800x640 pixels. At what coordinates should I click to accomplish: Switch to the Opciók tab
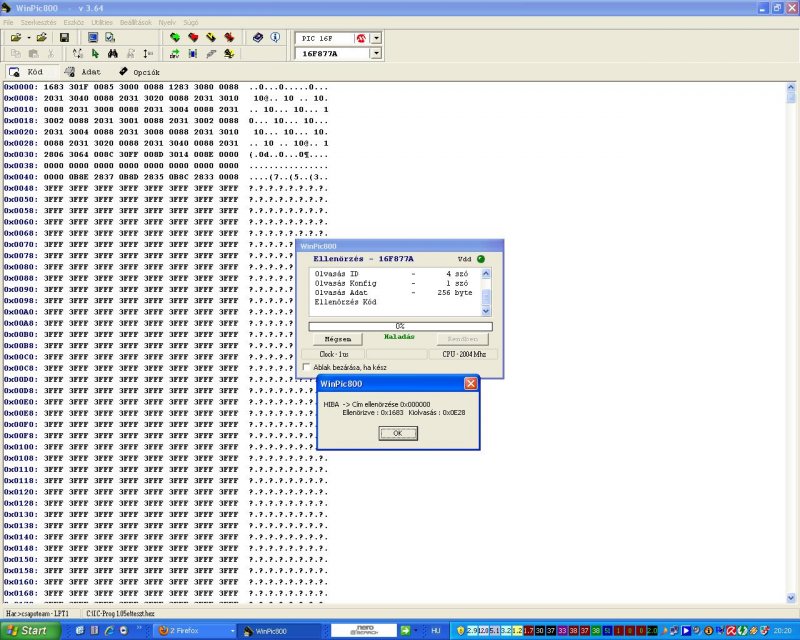tap(140, 72)
